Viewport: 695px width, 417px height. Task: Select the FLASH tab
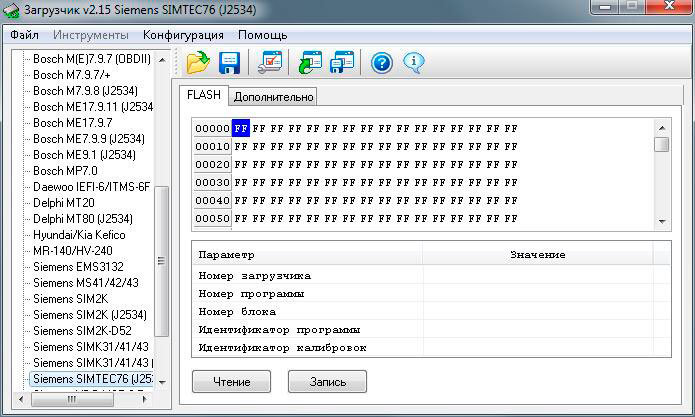[204, 96]
